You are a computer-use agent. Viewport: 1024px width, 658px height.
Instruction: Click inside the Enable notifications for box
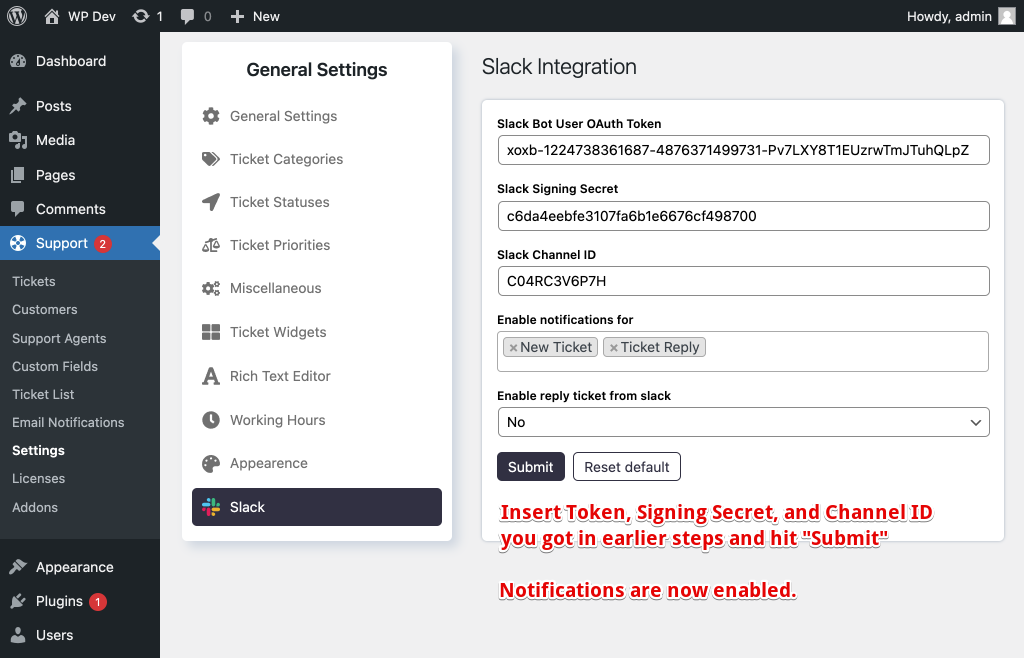(x=743, y=352)
